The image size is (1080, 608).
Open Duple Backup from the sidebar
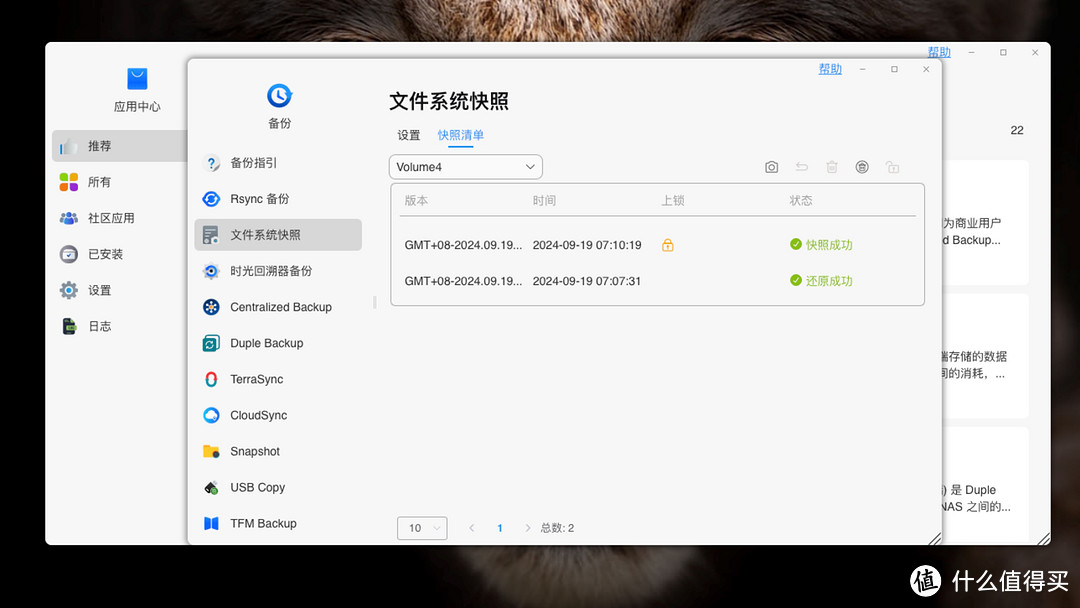pyautogui.click(x=210, y=343)
